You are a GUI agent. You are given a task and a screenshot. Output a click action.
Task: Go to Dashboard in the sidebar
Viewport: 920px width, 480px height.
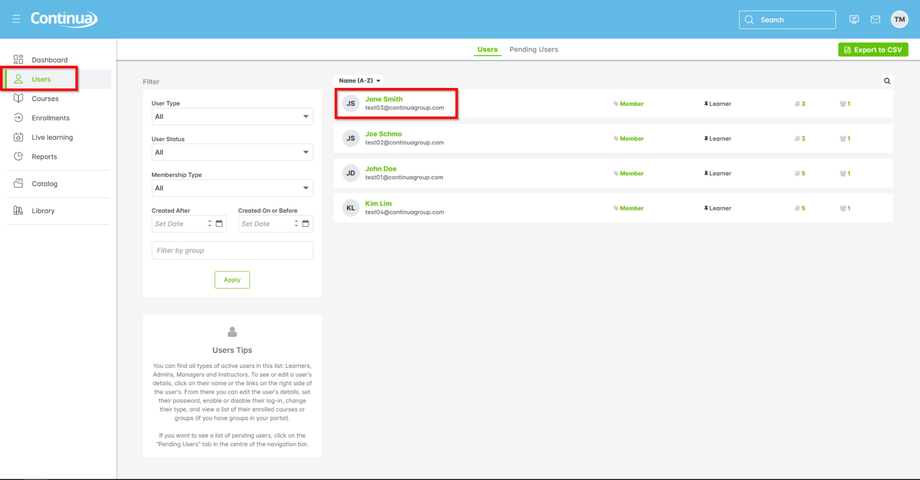(x=49, y=60)
